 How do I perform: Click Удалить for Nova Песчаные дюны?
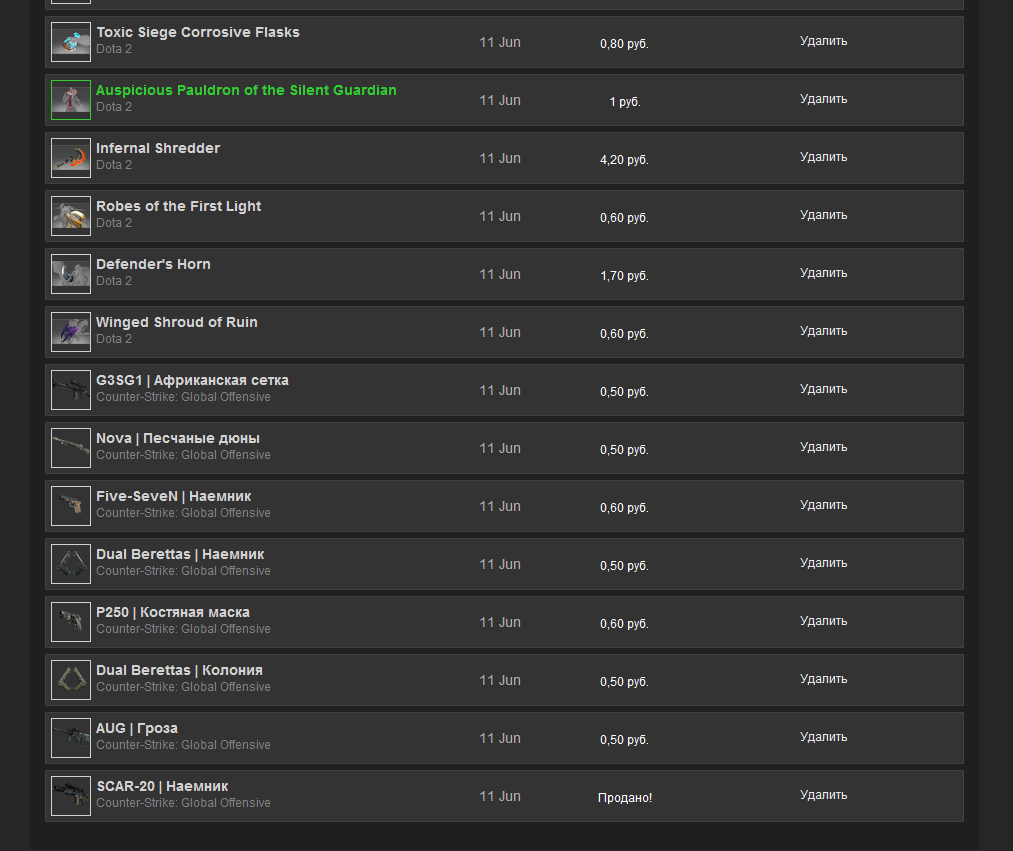(823, 447)
